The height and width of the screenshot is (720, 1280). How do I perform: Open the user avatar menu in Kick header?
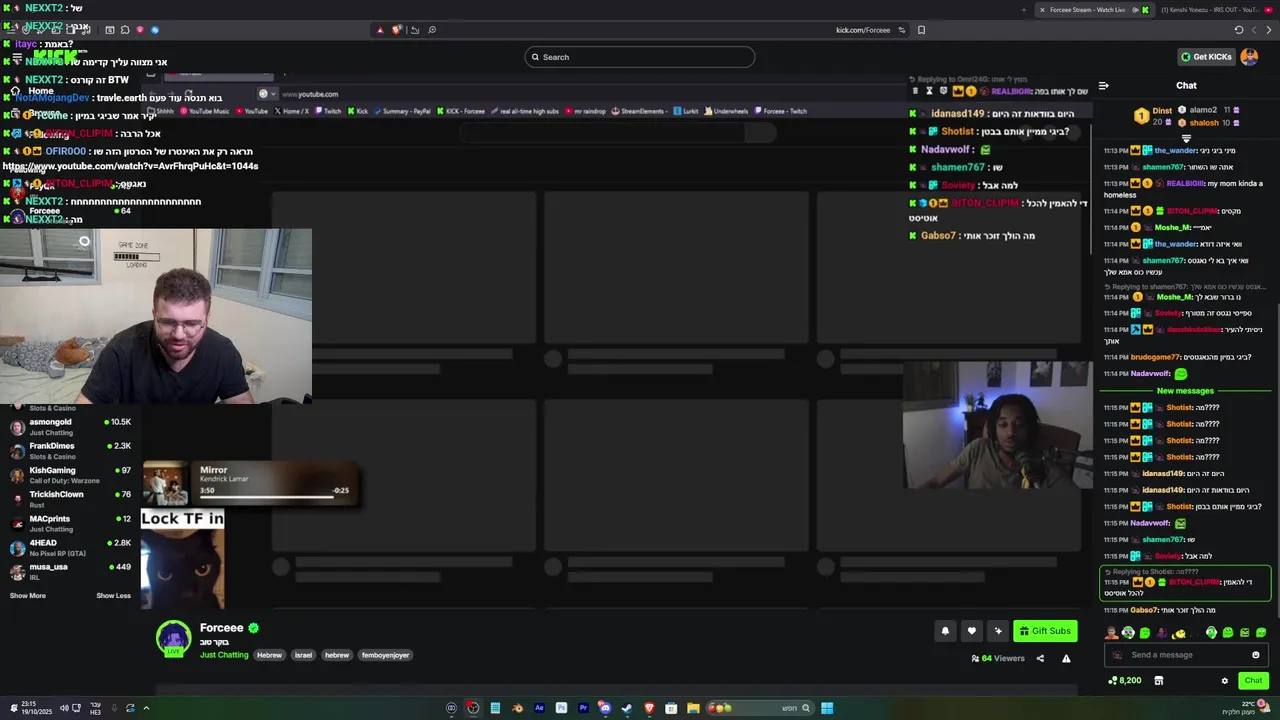click(1249, 57)
